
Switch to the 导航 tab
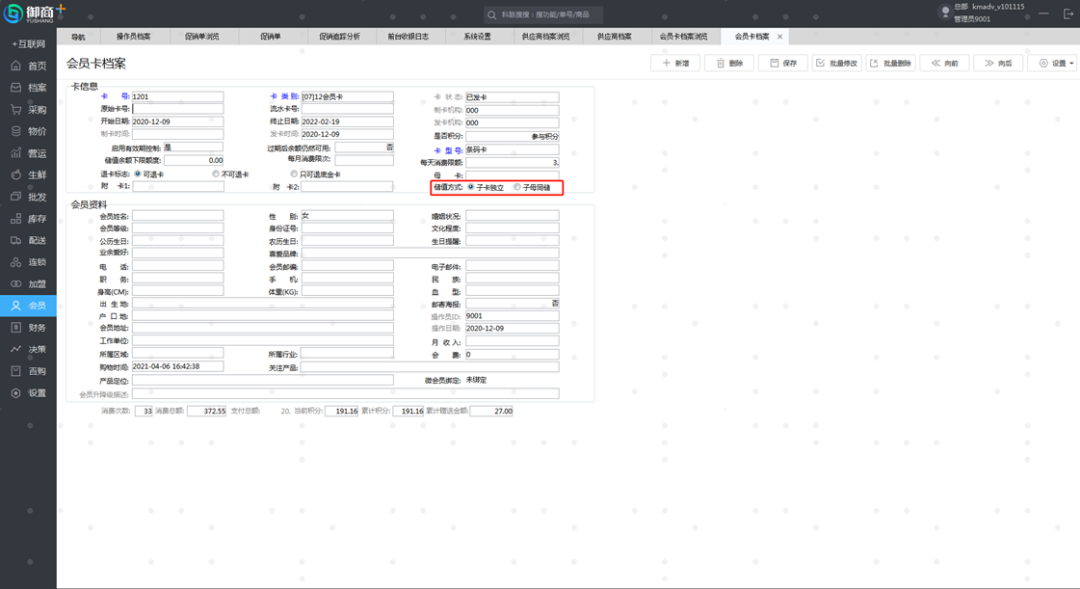[79, 37]
